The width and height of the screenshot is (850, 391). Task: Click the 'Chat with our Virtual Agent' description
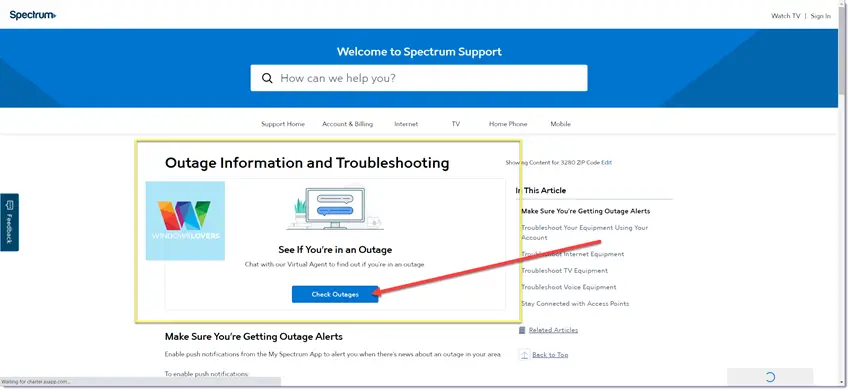pyautogui.click(x=334, y=265)
